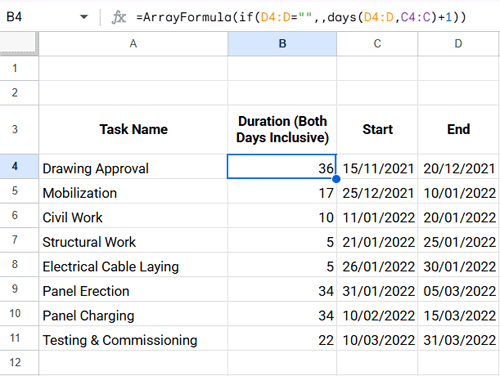
Task: Select the Structural Work cell
Action: [133, 240]
